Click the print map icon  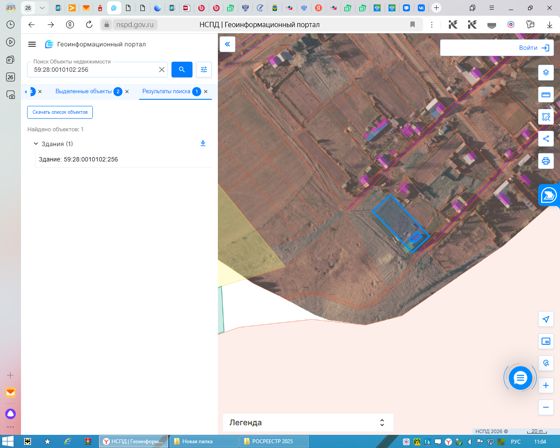pos(545,161)
